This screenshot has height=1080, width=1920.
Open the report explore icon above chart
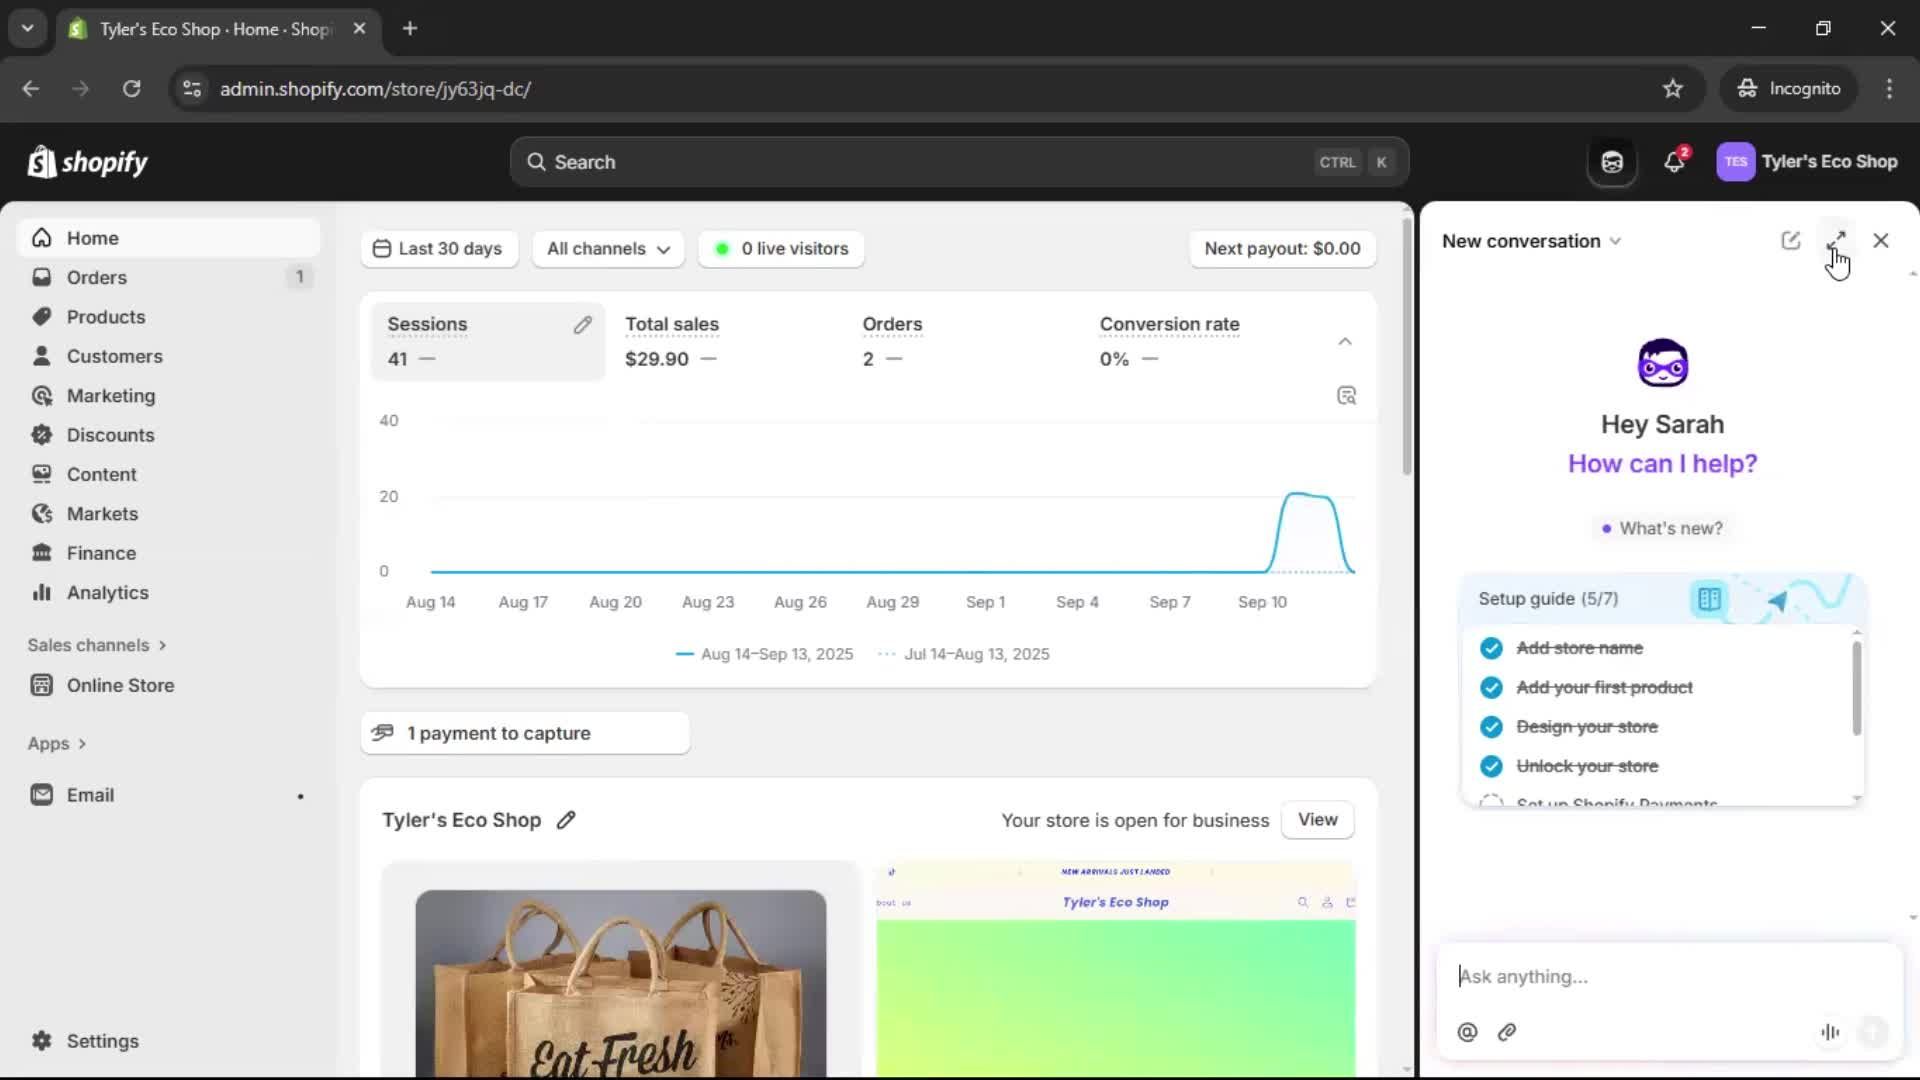(1346, 396)
